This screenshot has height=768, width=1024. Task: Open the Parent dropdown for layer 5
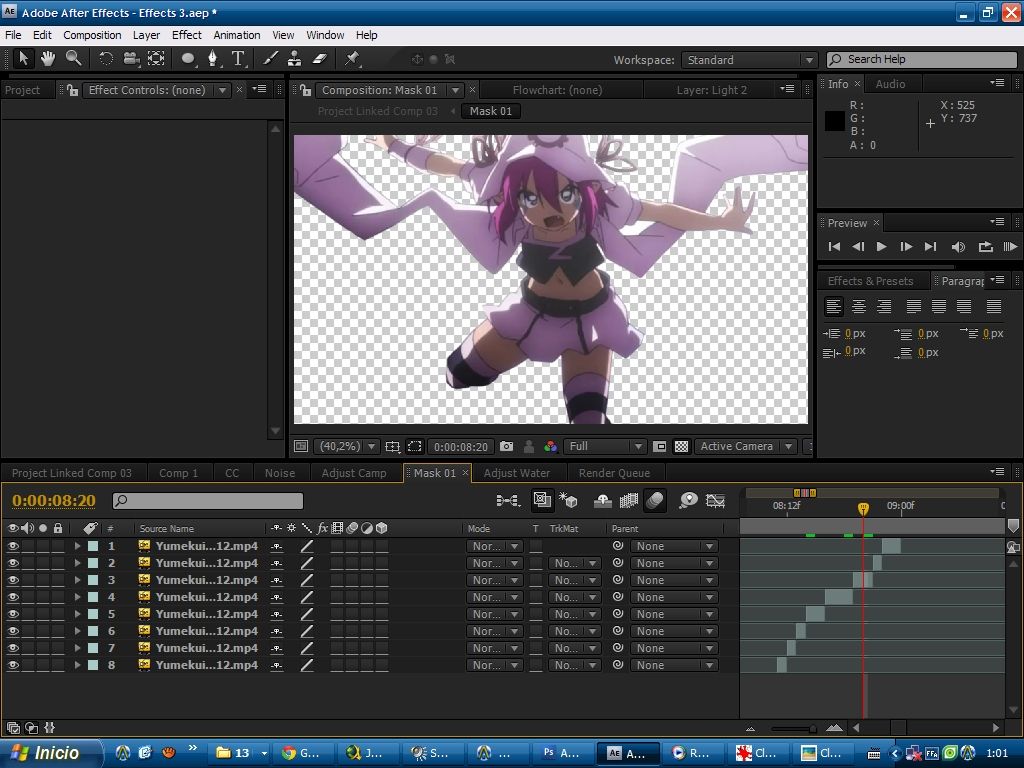pyautogui.click(x=674, y=614)
